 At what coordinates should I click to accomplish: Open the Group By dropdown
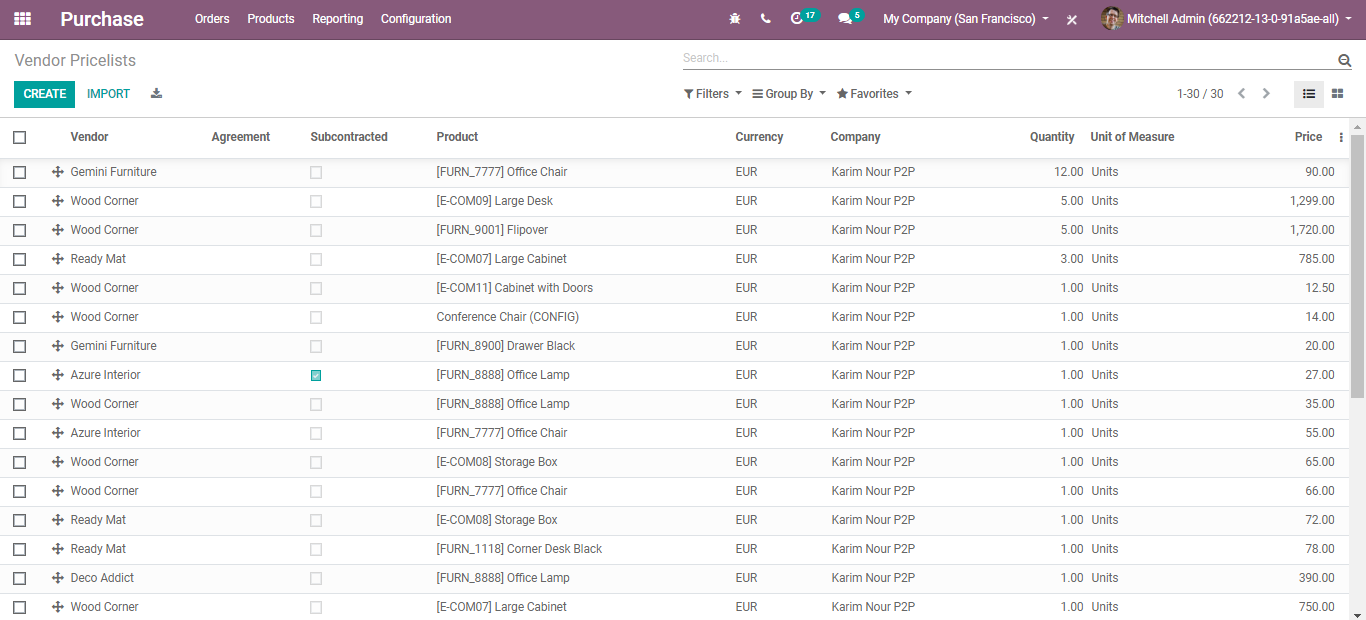(x=789, y=94)
